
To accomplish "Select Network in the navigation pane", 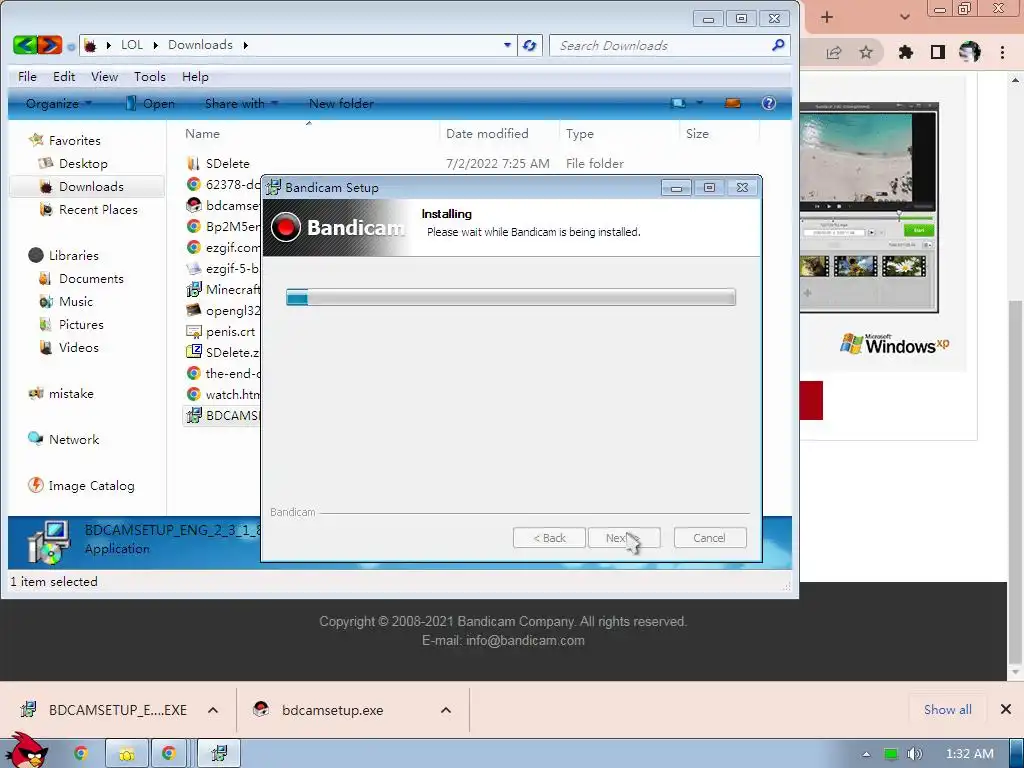I will click(x=74, y=440).
